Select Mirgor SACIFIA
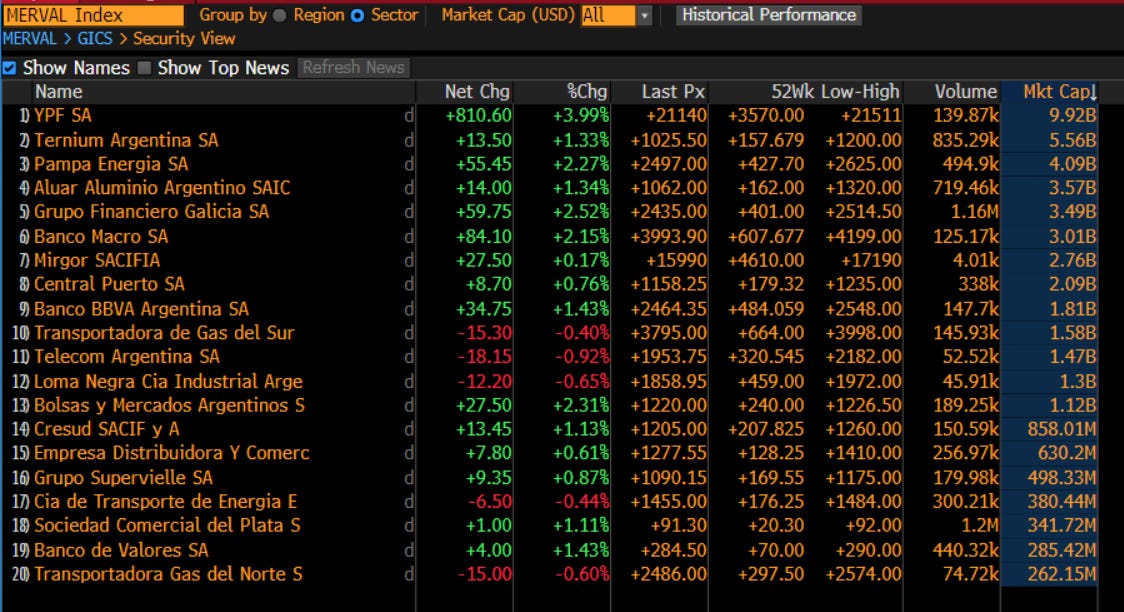The width and height of the screenshot is (1124, 612). (97, 260)
